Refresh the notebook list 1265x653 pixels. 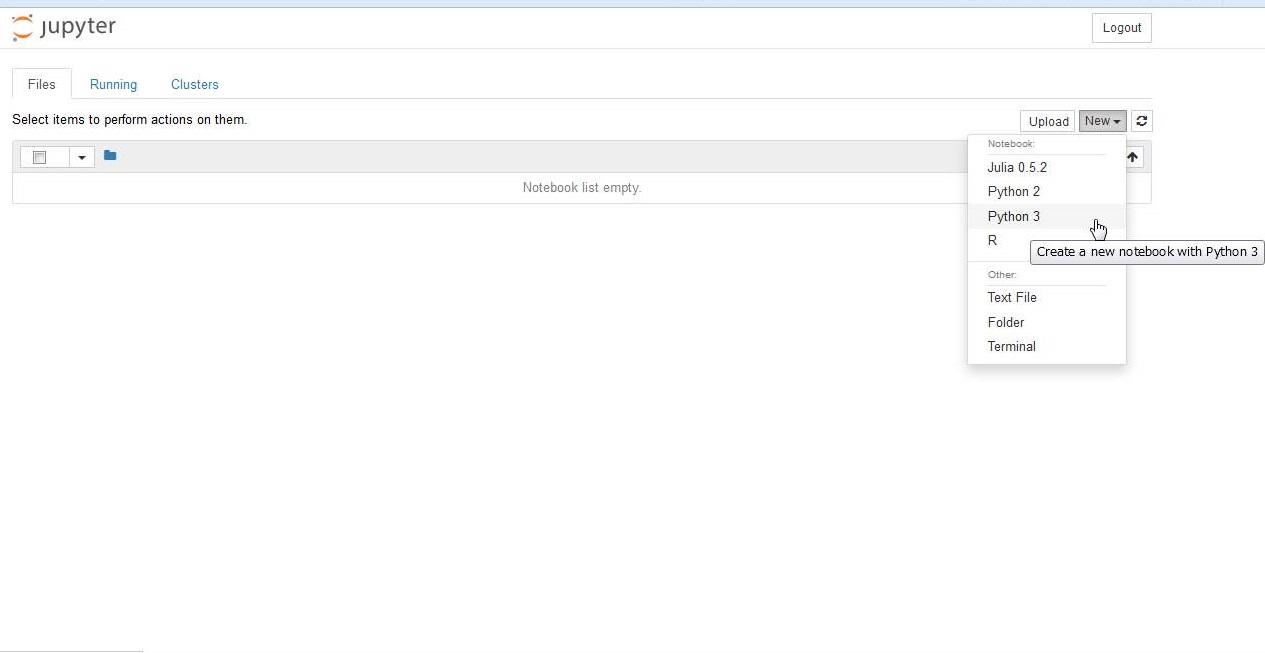[x=1142, y=121]
